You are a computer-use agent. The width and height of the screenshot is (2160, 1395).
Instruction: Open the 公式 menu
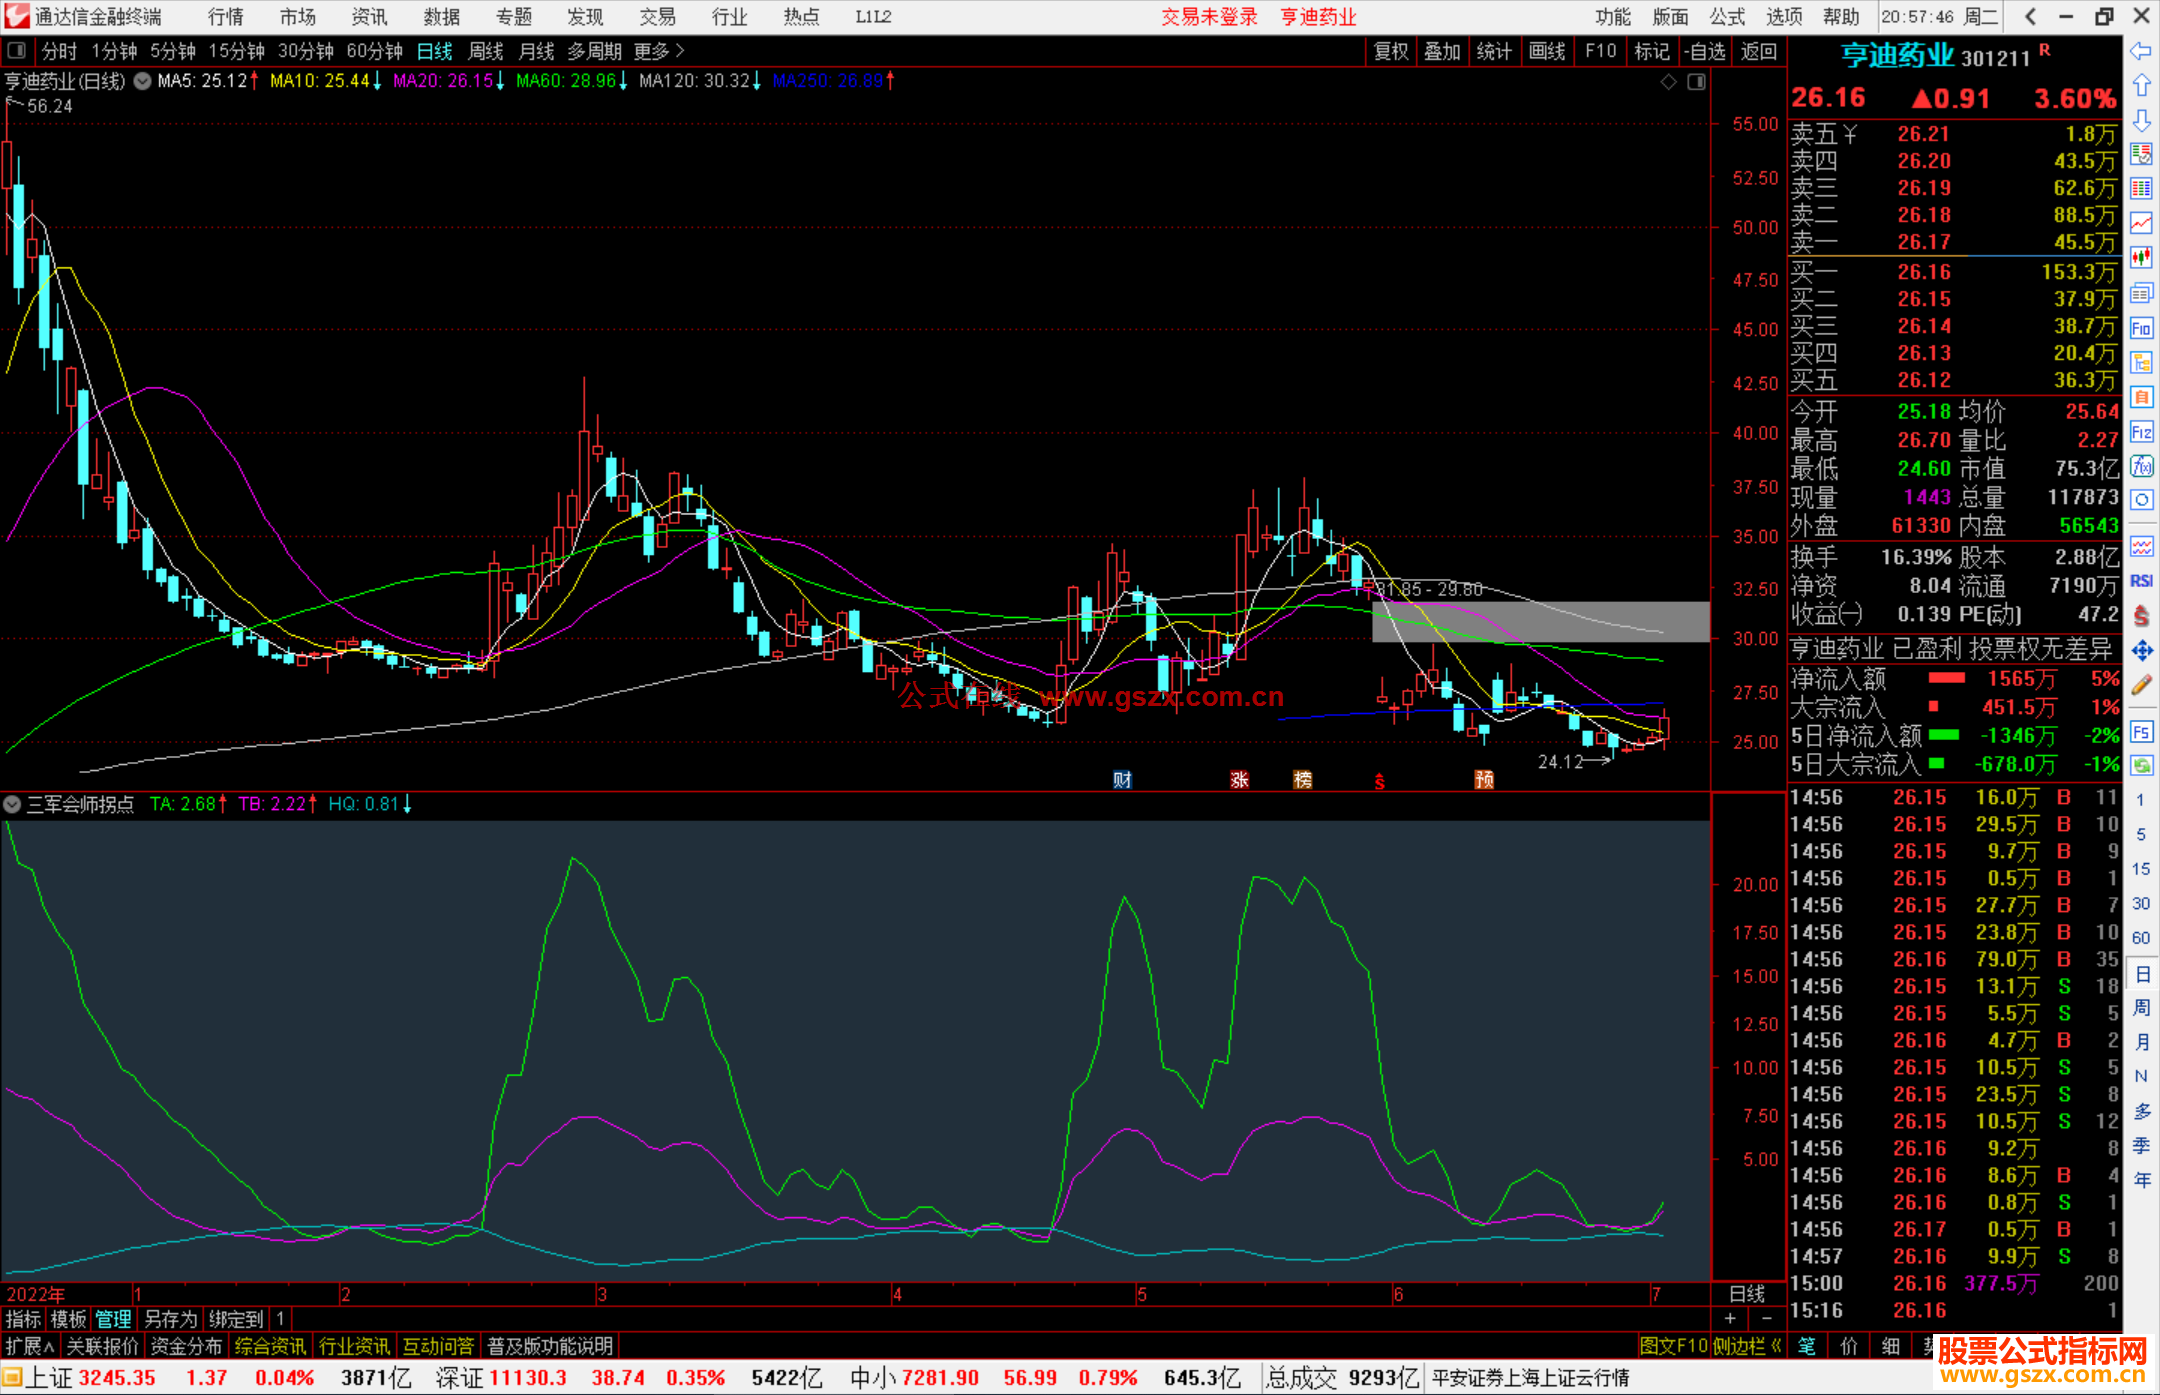(1726, 17)
